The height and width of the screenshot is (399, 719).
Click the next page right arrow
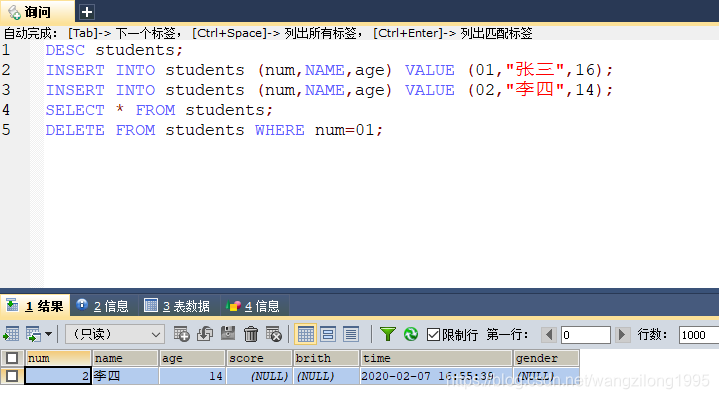tap(622, 334)
